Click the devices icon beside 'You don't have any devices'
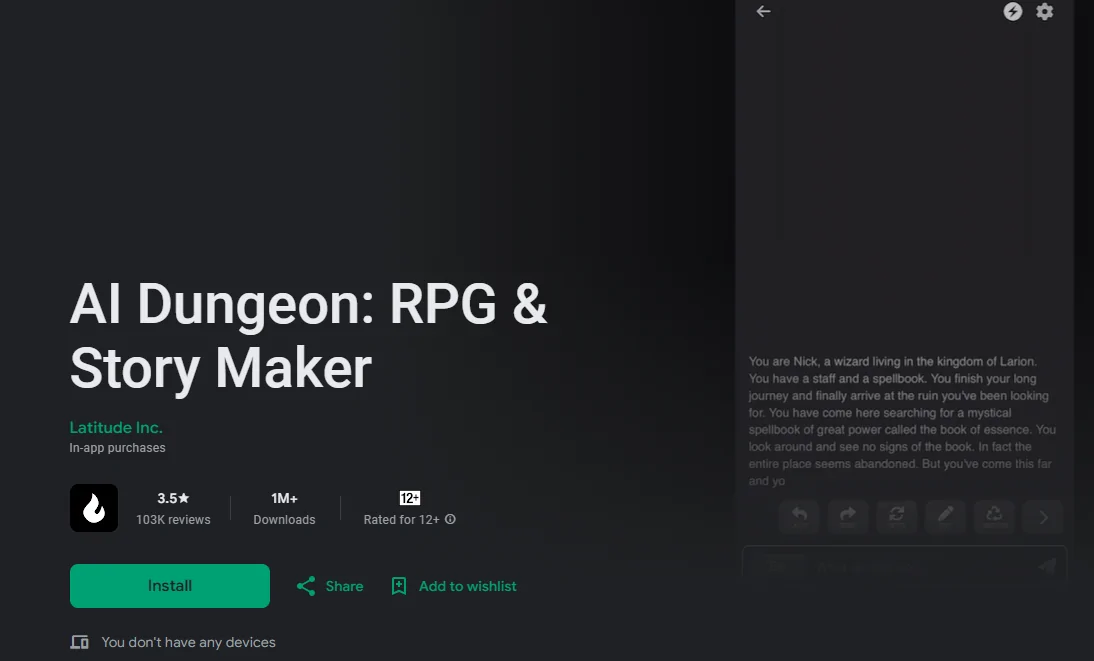 coord(80,642)
